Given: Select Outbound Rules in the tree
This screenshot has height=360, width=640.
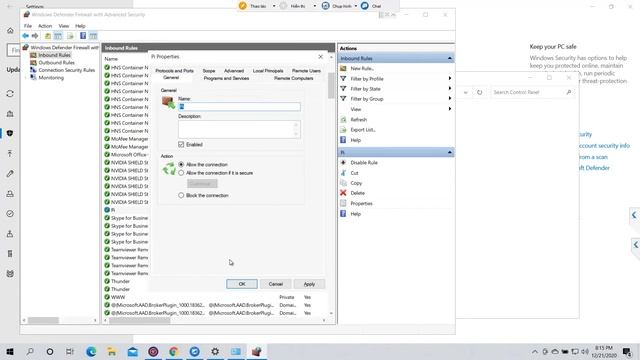Looking at the screenshot, I should 56,62.
